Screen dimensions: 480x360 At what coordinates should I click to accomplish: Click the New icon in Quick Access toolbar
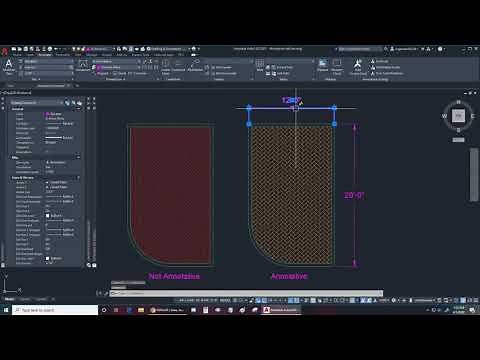(x=14, y=49)
